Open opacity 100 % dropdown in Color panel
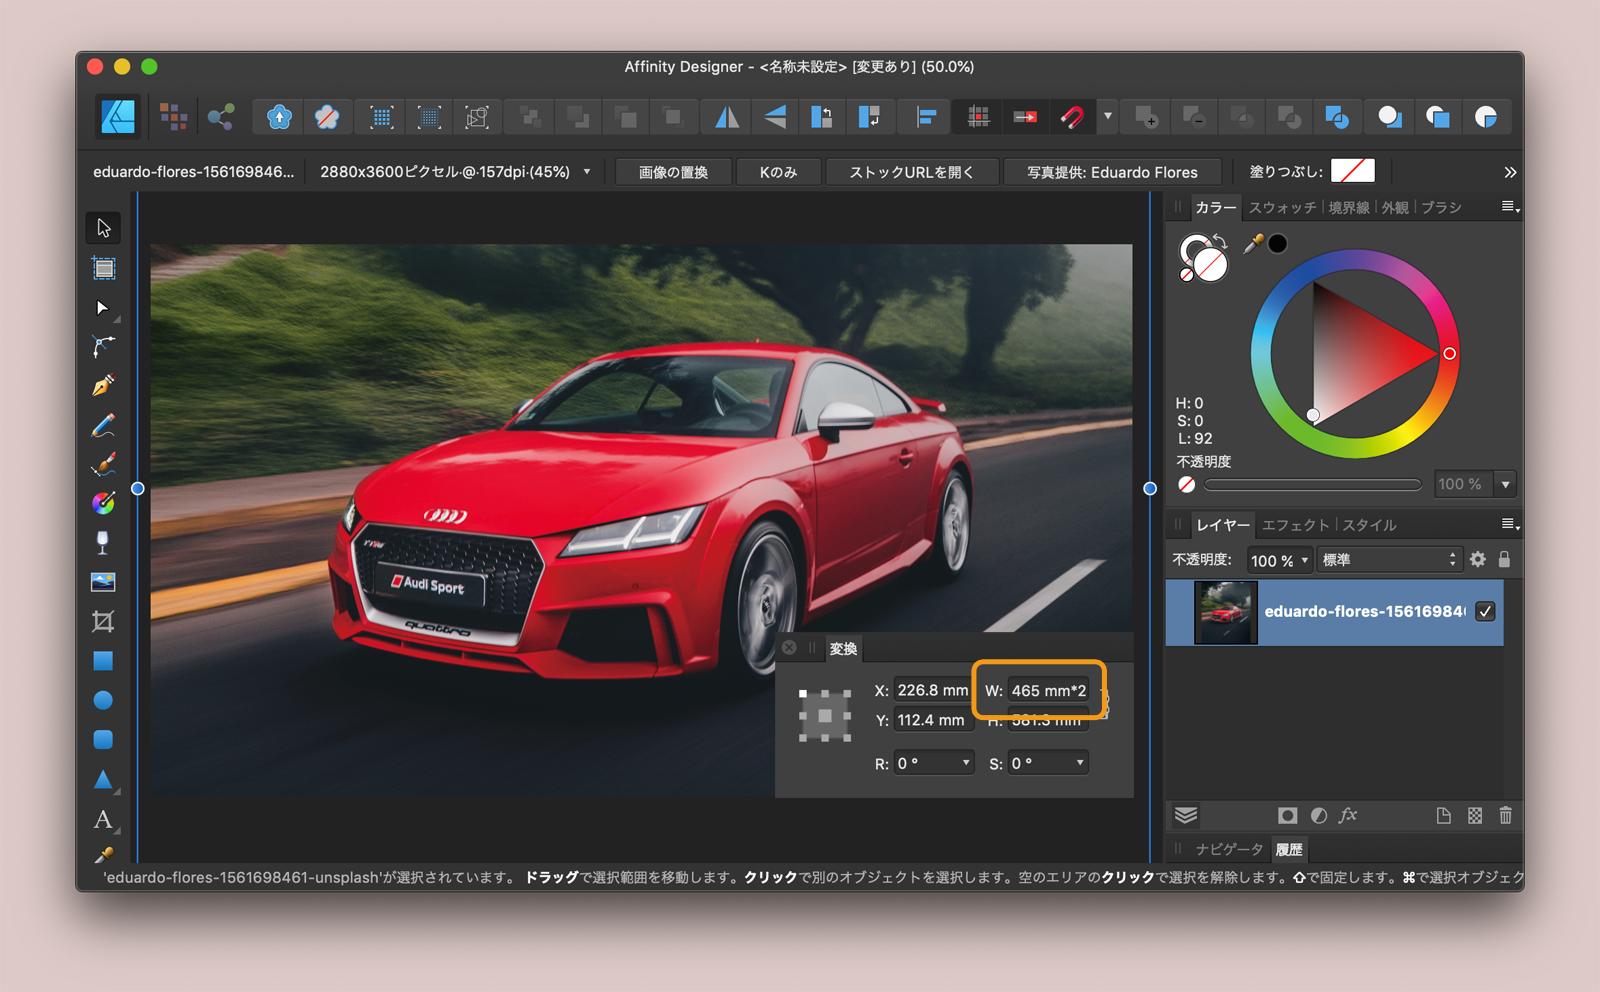This screenshot has width=1600, height=992. tap(1505, 484)
